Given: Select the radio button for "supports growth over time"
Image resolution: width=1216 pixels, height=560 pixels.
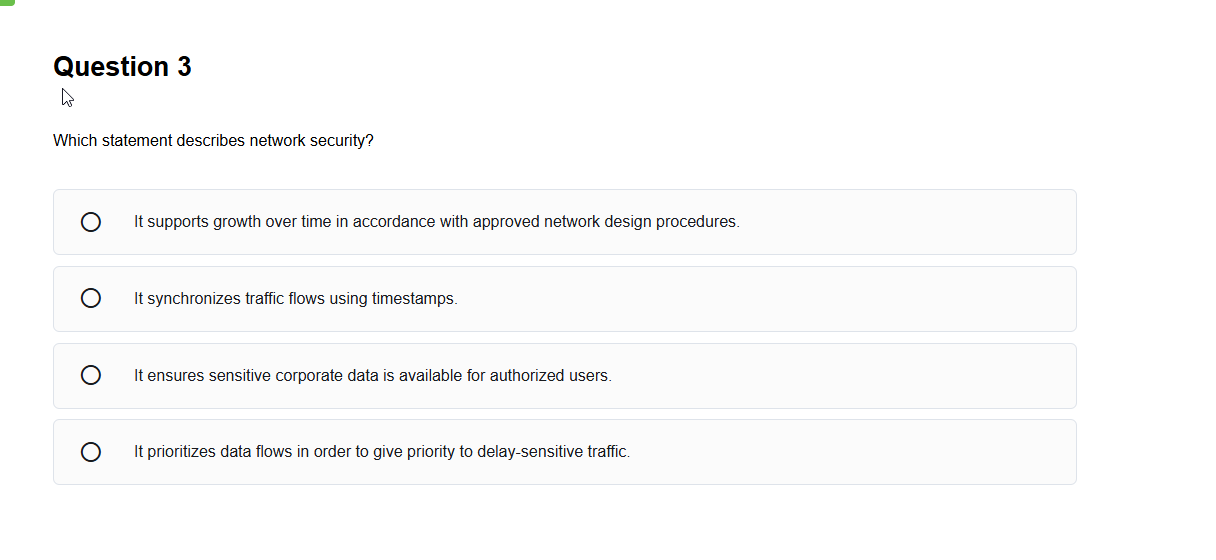Looking at the screenshot, I should [91, 222].
